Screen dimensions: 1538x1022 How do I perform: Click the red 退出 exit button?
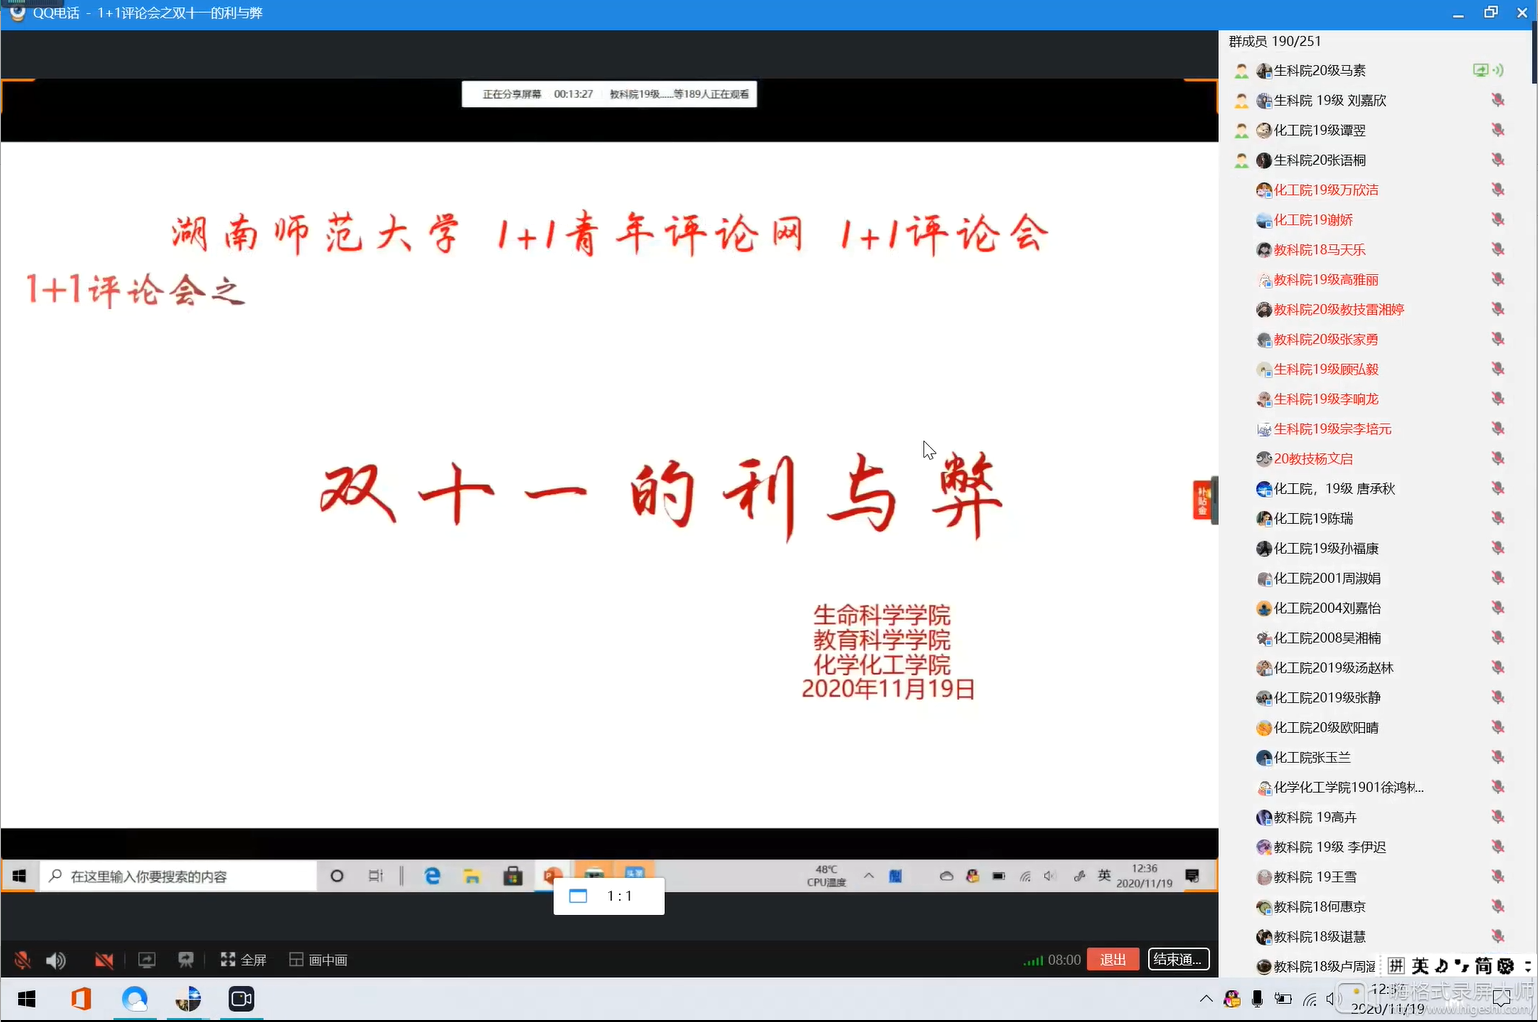click(1113, 960)
